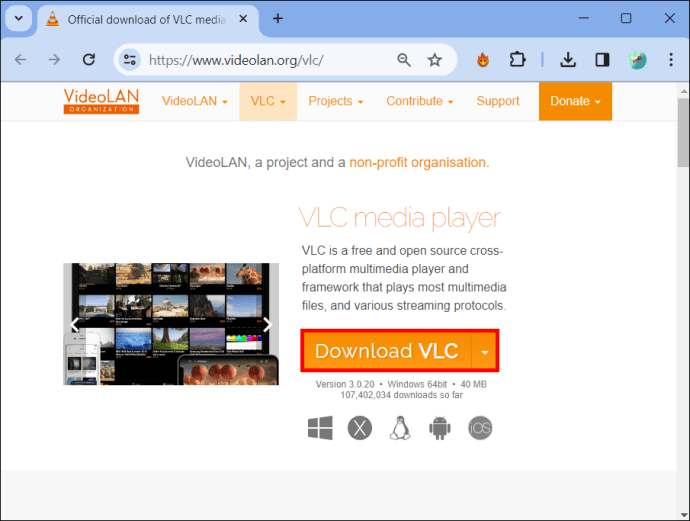Choose the Android platform icon
690x521 pixels.
(x=440, y=428)
